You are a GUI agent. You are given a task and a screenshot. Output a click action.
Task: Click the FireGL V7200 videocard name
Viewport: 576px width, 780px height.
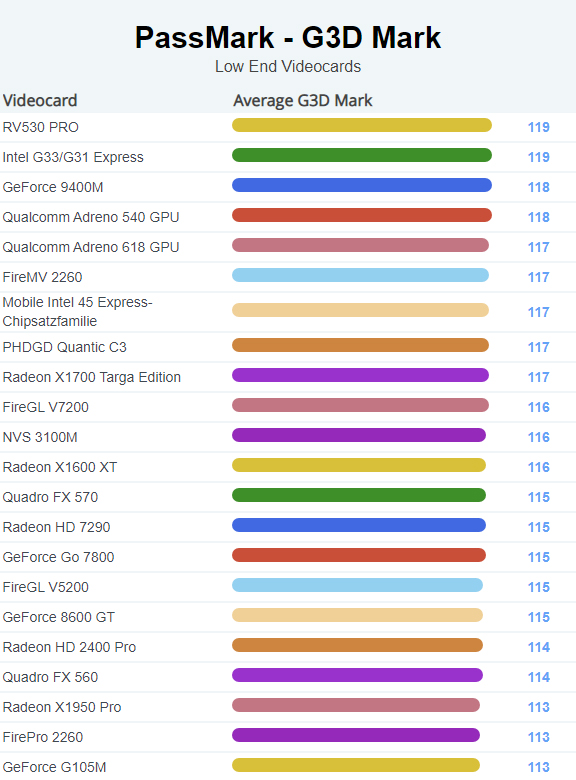[x=46, y=407]
